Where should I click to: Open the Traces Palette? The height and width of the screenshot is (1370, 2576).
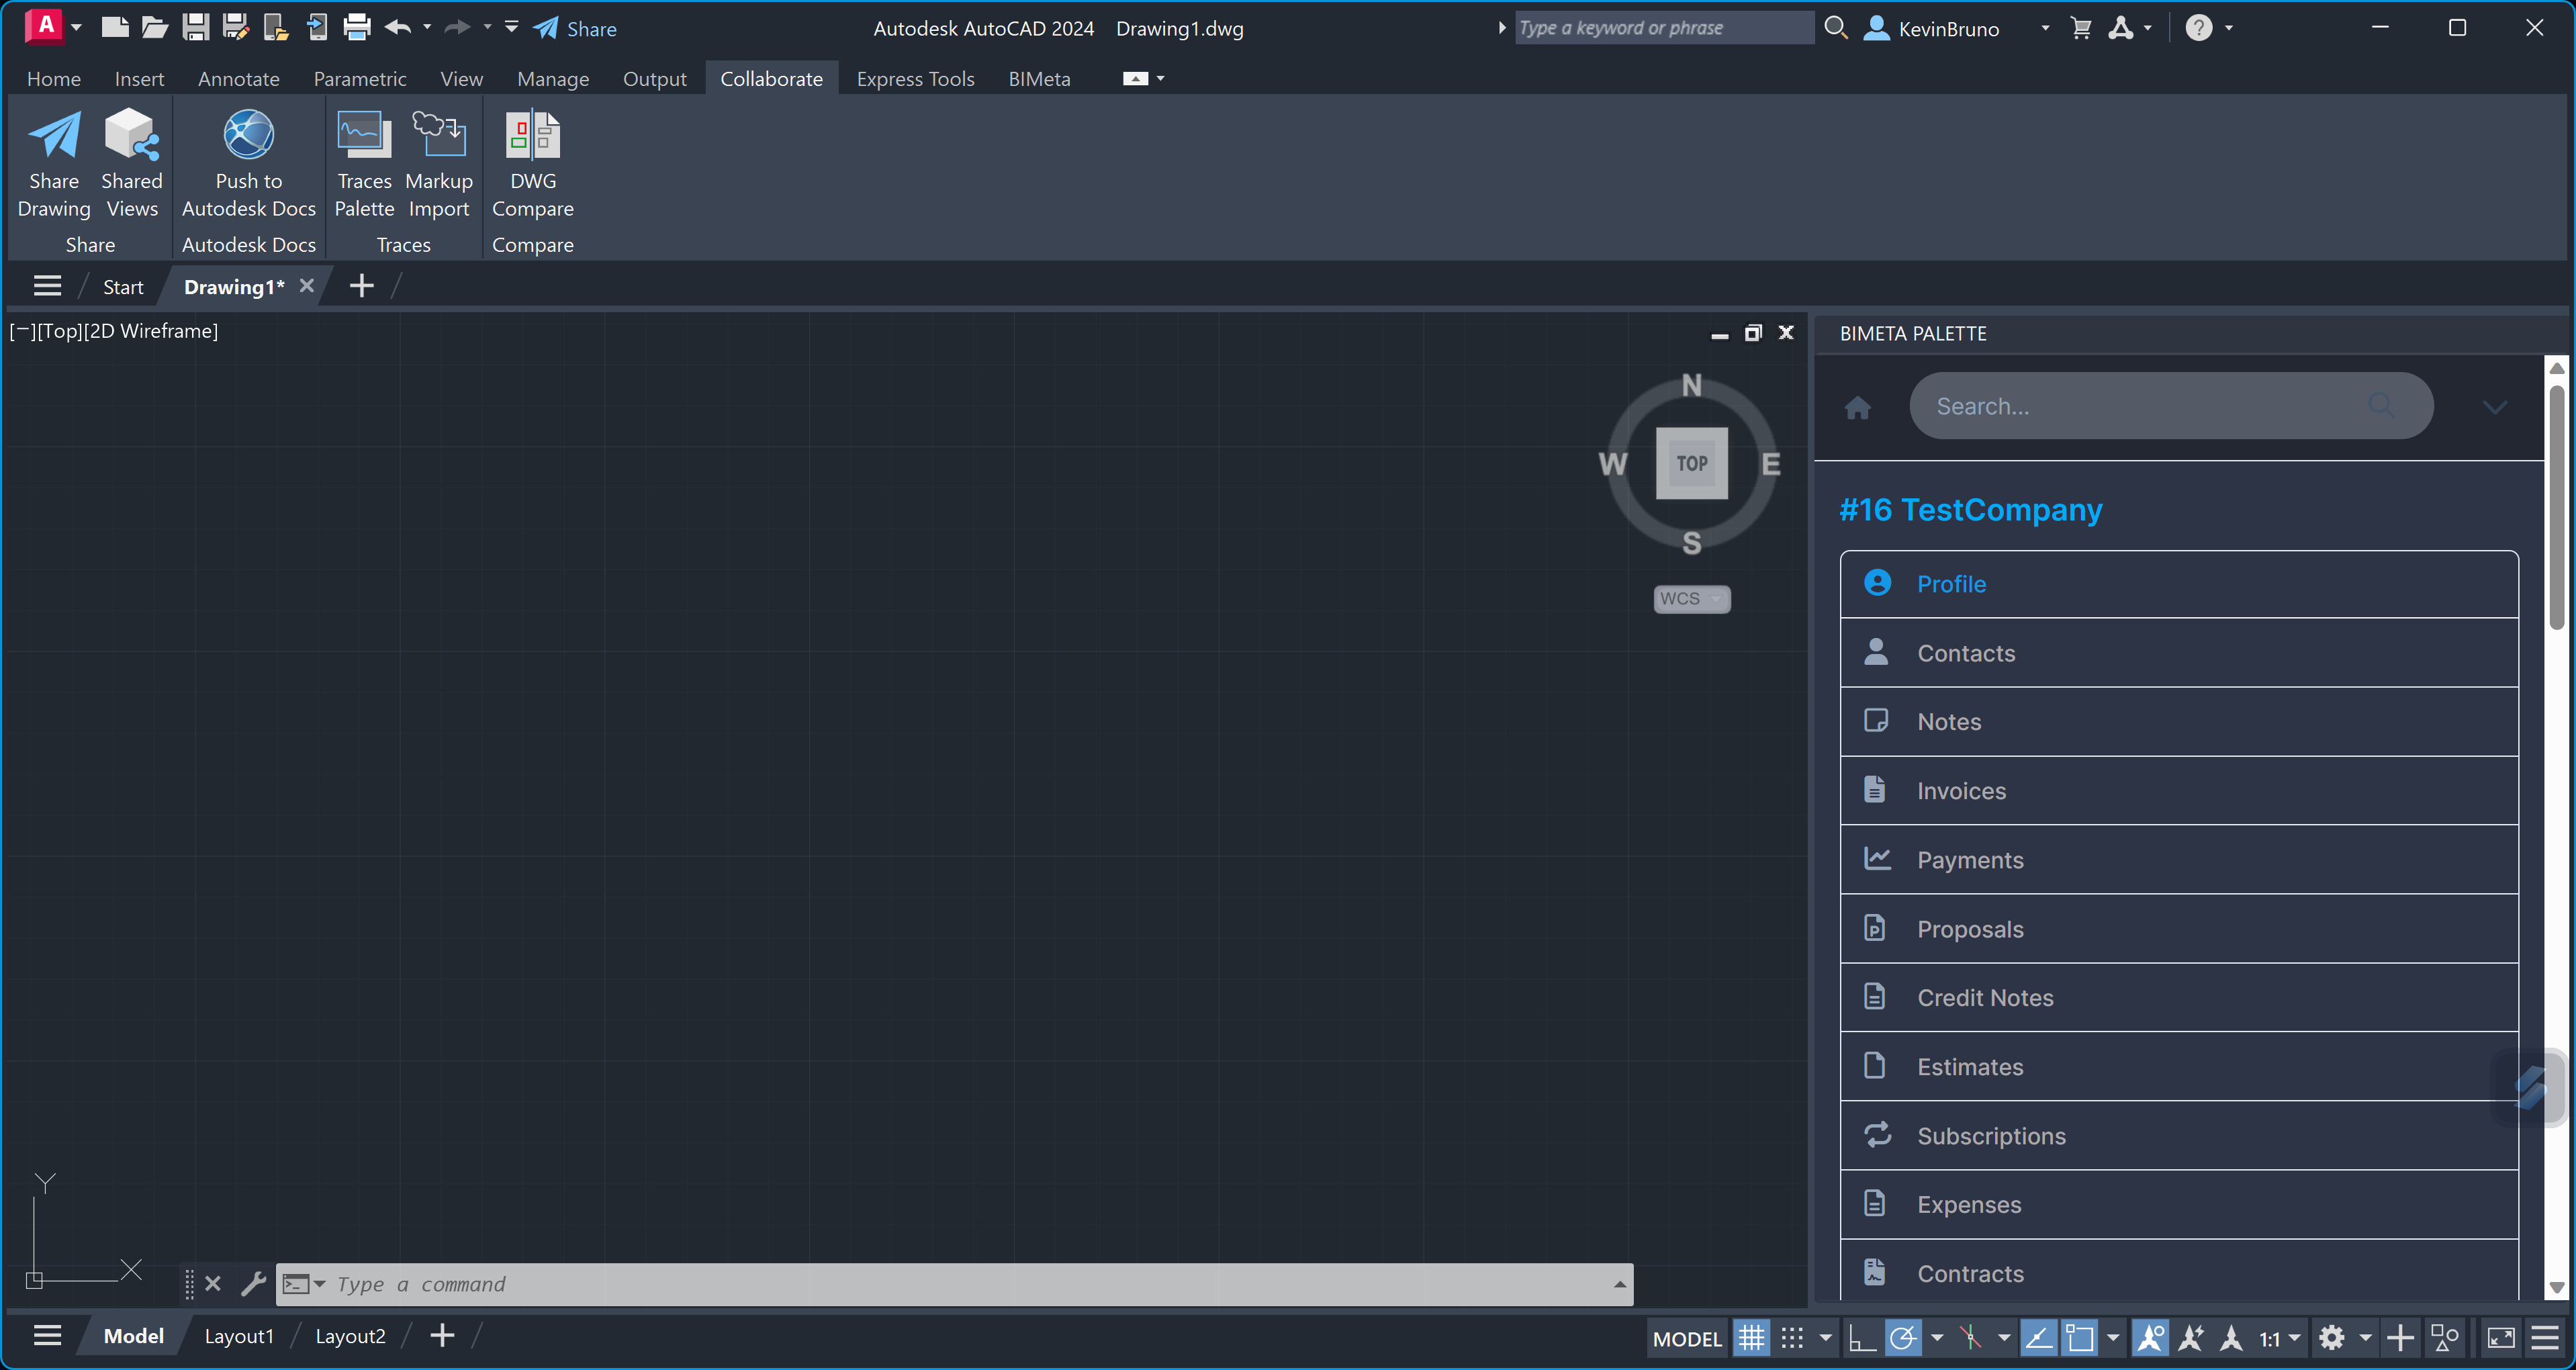pos(364,164)
